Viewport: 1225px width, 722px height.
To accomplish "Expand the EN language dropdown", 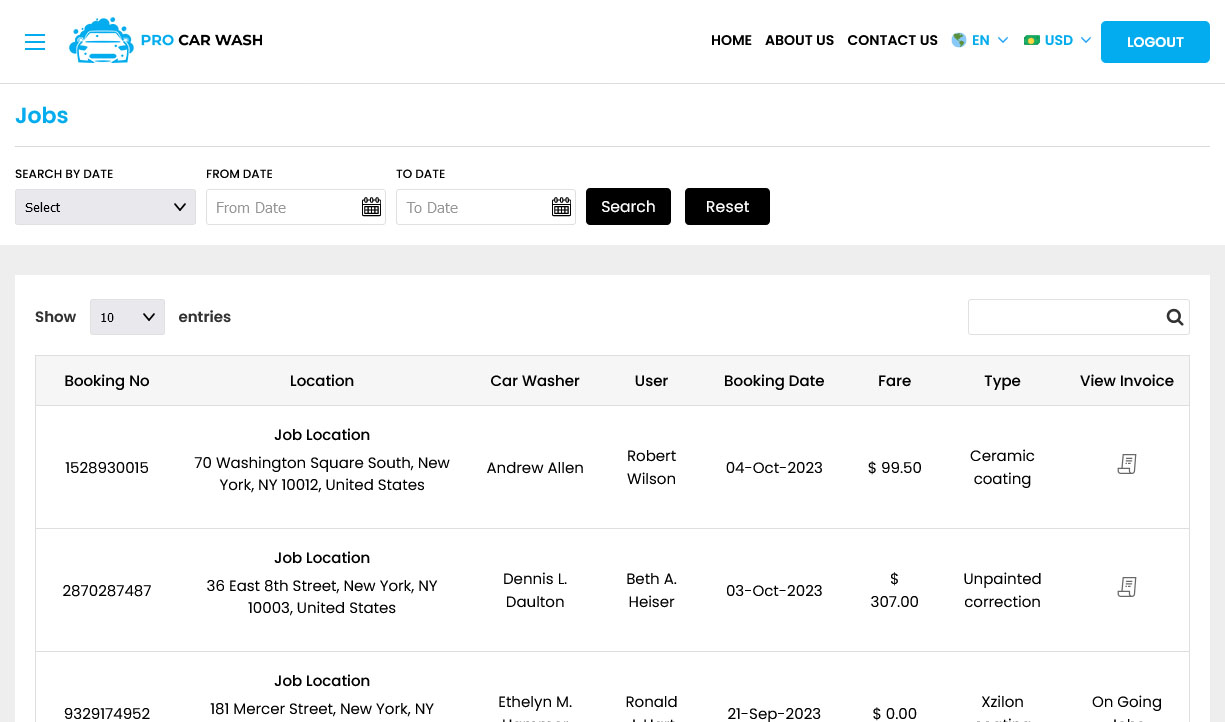I will 980,40.
